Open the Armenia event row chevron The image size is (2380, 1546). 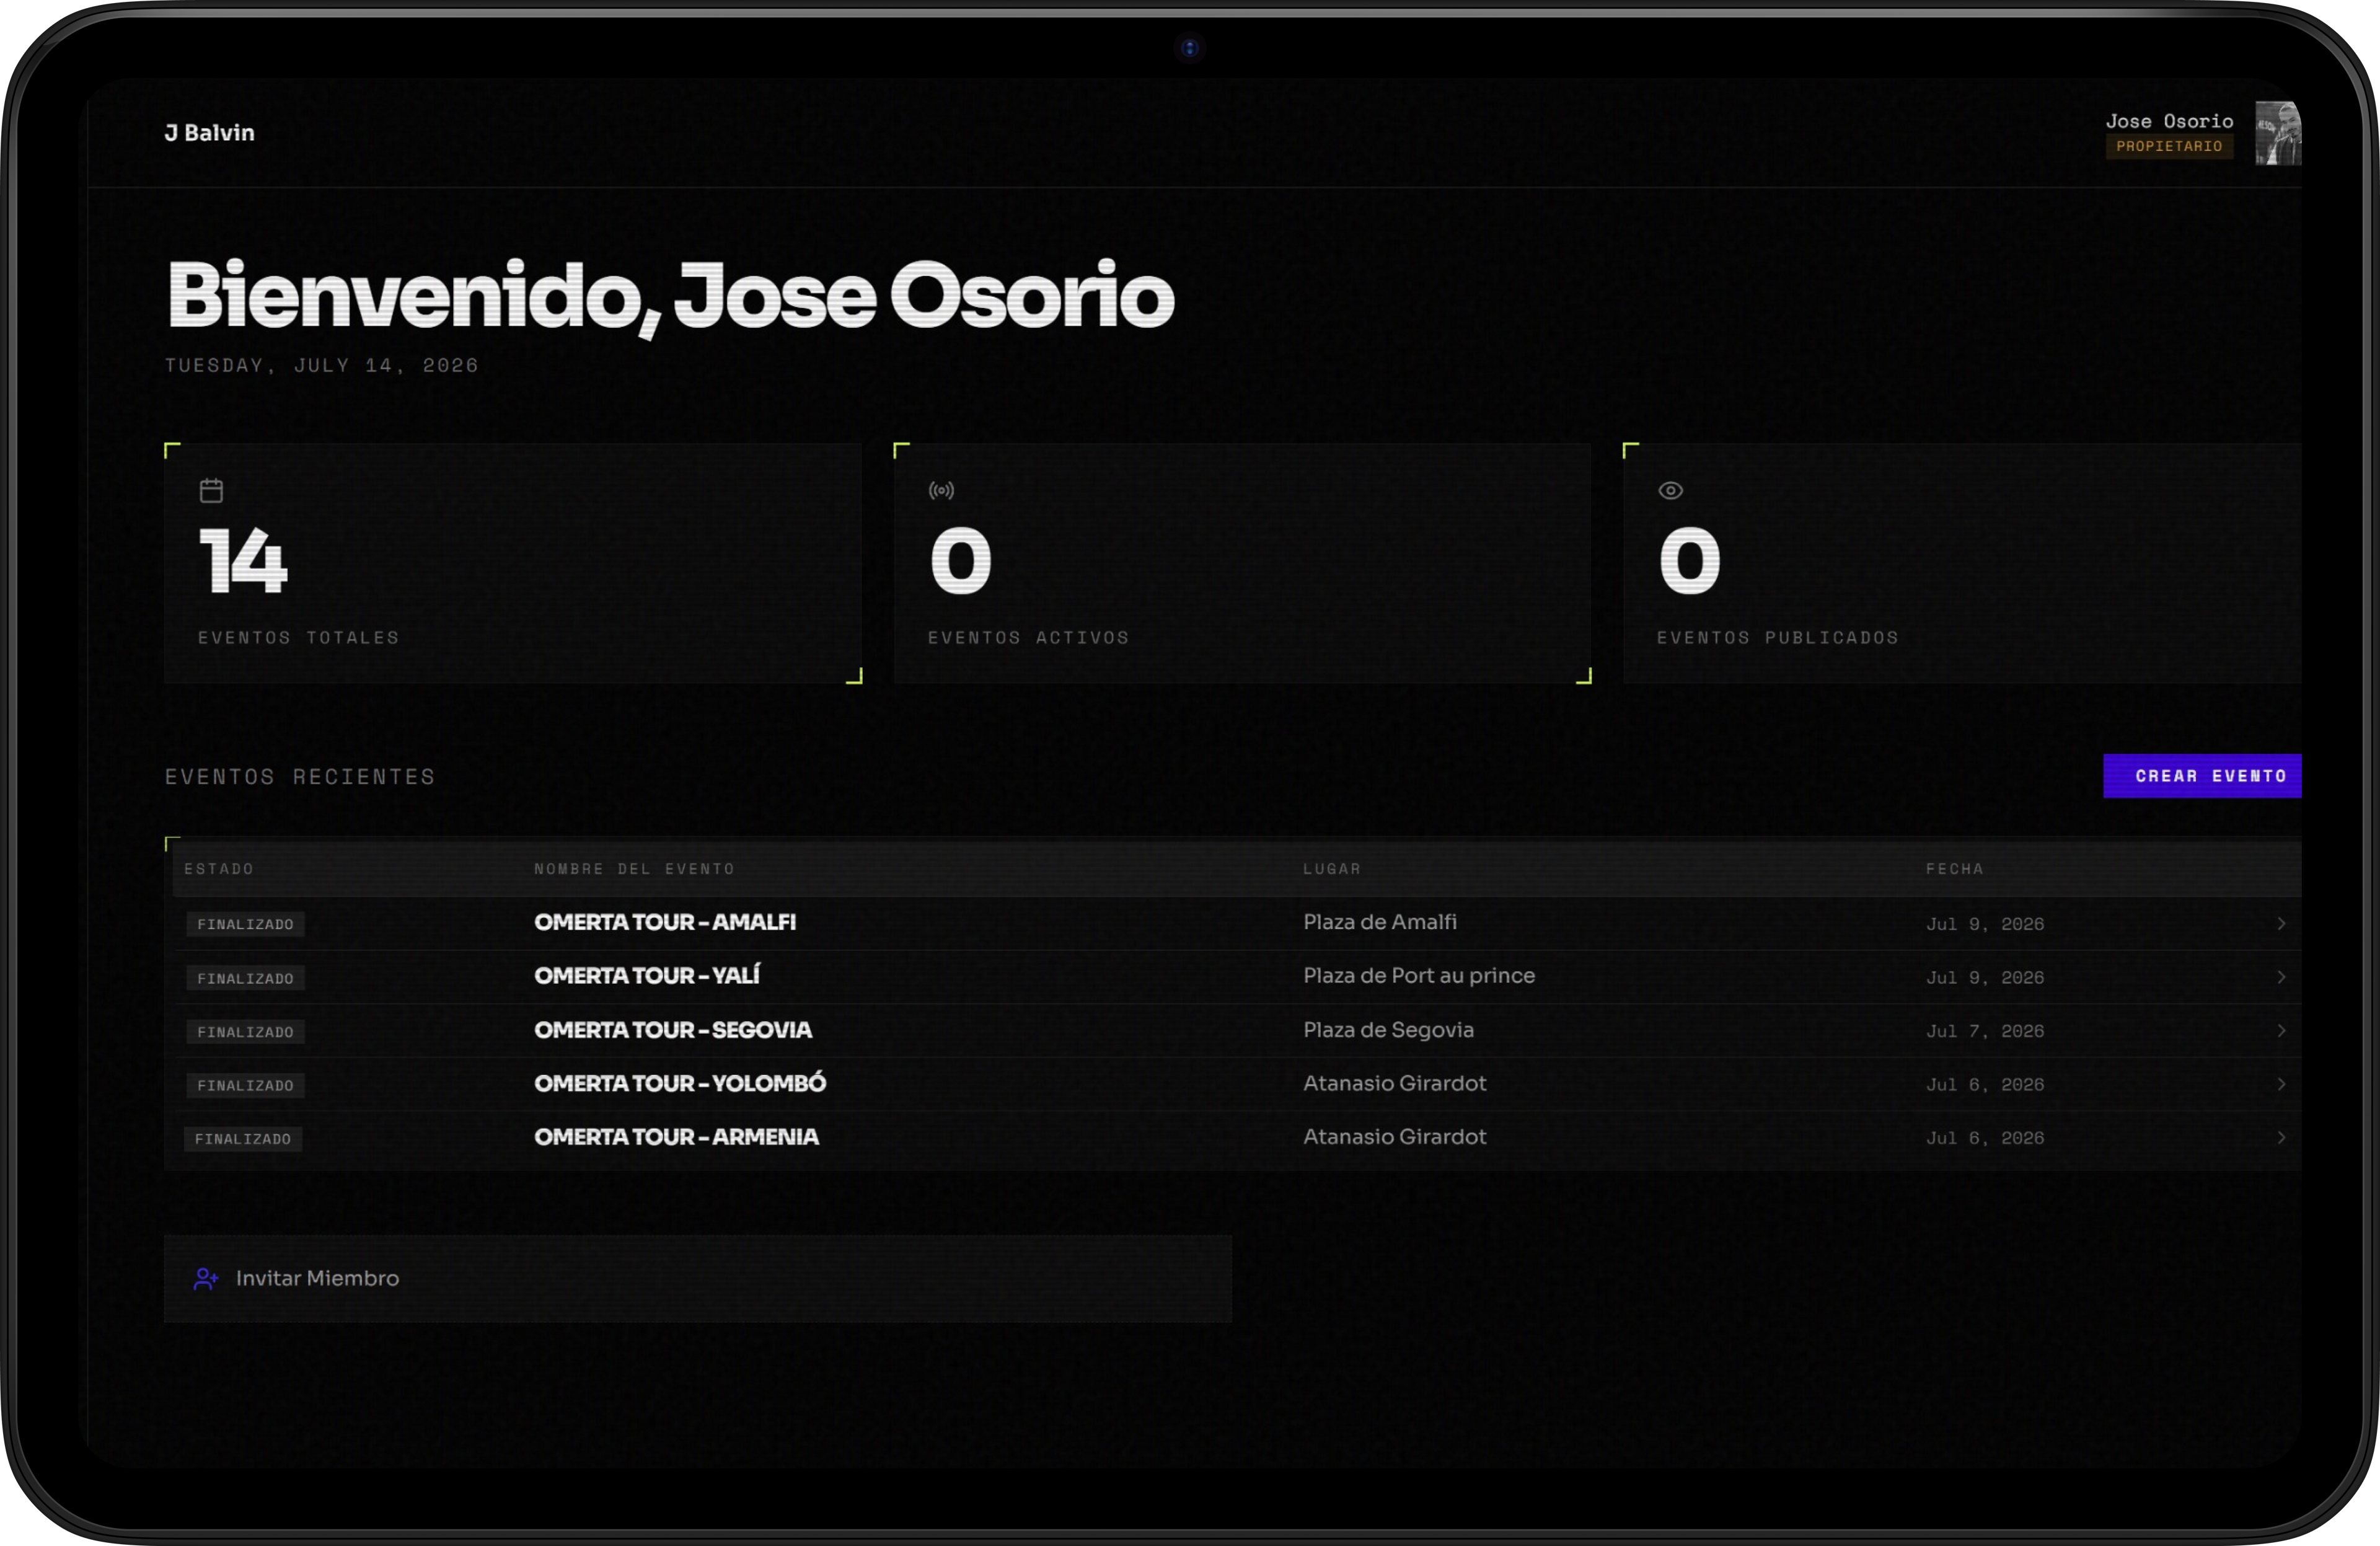tap(2281, 1137)
